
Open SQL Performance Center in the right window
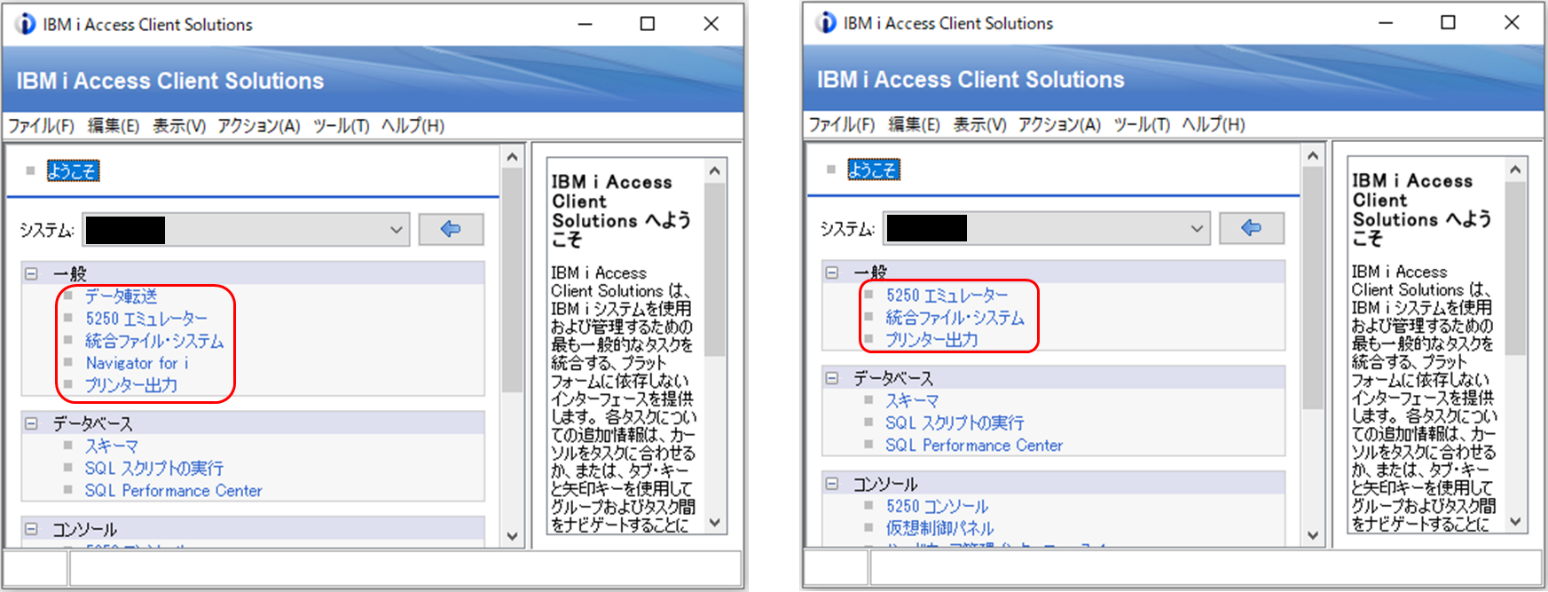[x=975, y=445]
